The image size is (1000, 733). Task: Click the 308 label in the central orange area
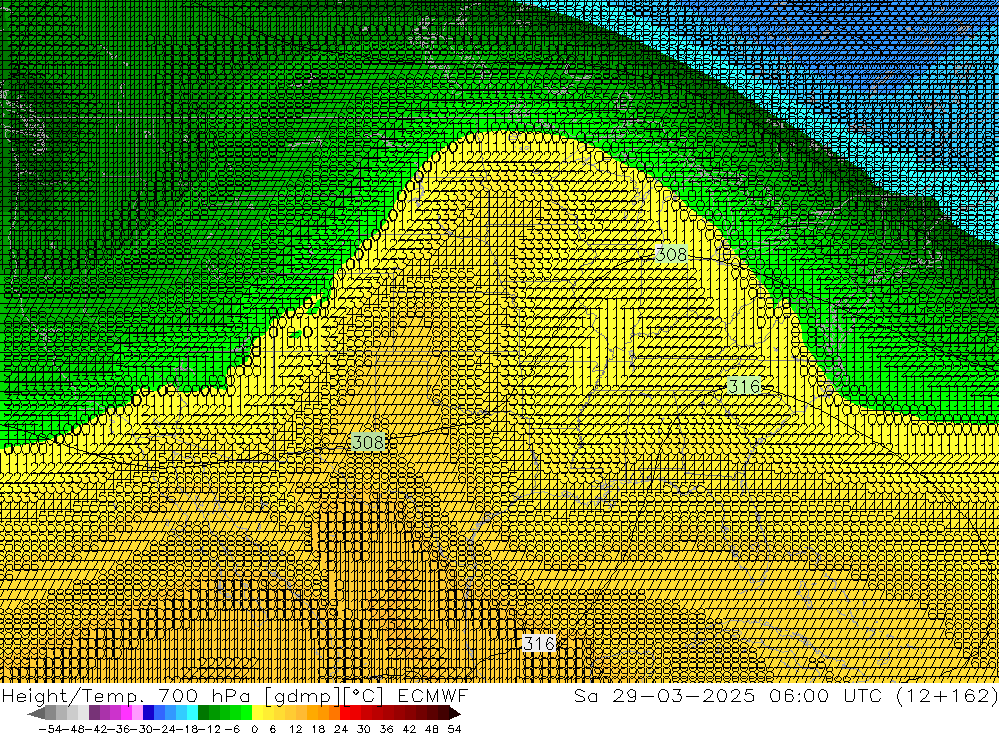(x=368, y=442)
